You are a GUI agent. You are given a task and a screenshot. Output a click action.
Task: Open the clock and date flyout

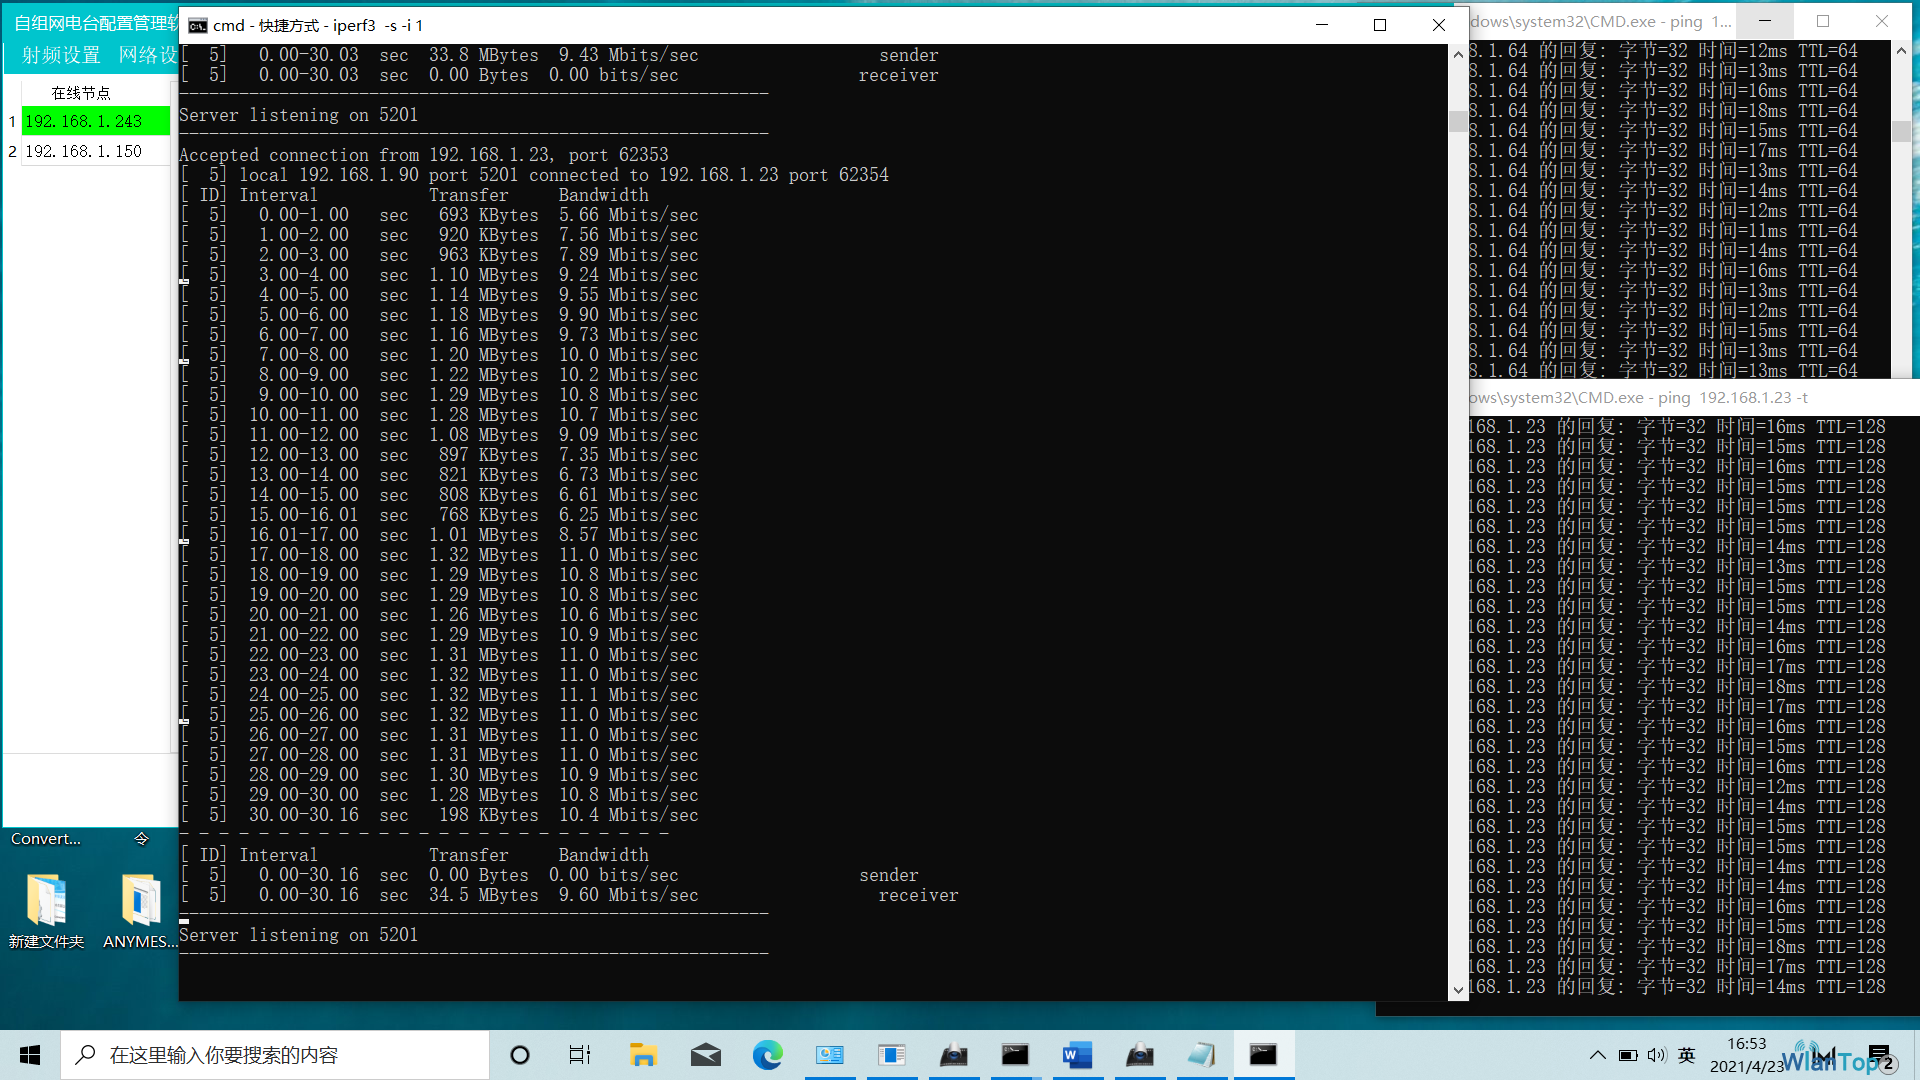pos(1746,1055)
